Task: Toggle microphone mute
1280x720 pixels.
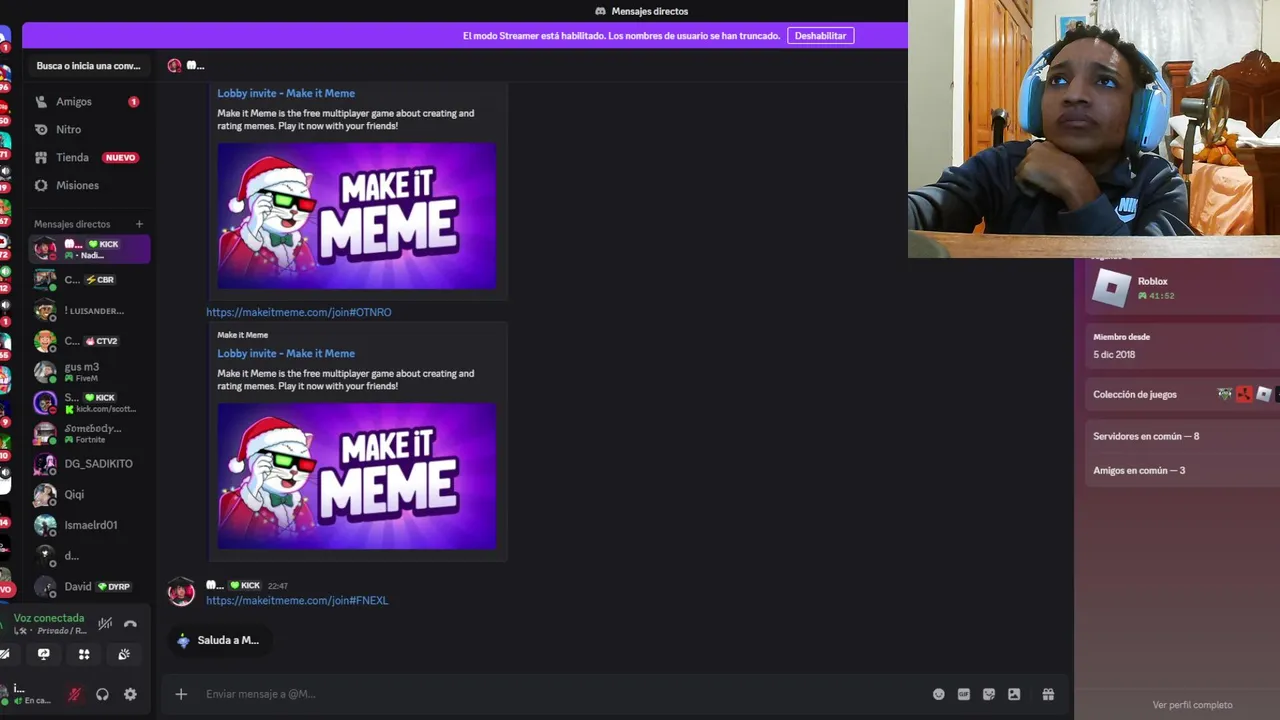Action: click(74, 694)
